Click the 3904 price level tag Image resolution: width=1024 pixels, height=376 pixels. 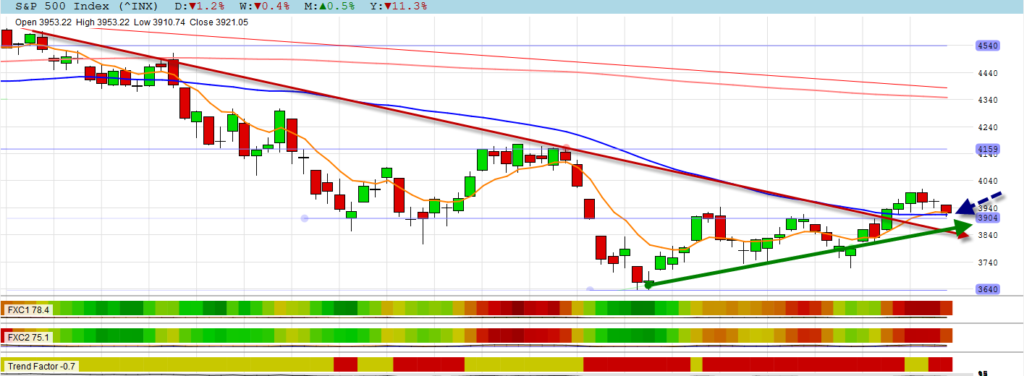pos(987,218)
